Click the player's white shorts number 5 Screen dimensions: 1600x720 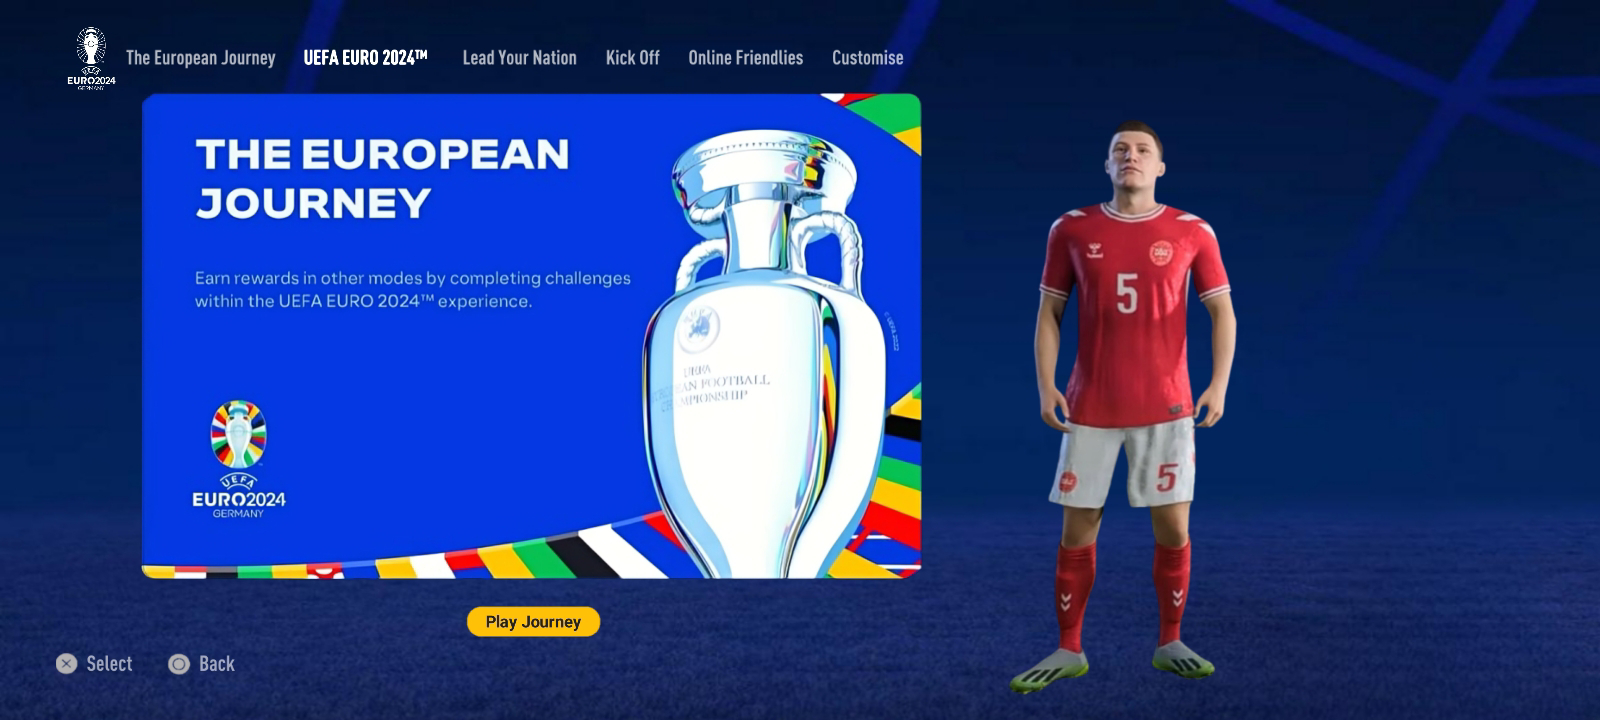1166,477
